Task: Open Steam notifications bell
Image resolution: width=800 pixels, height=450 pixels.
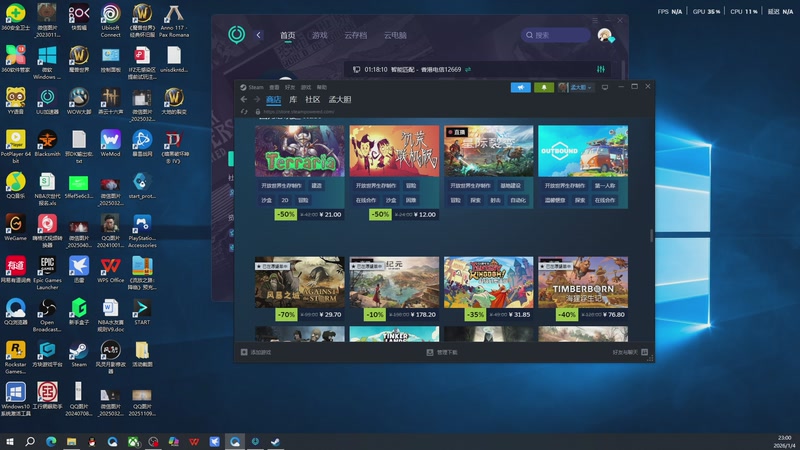Action: (544, 87)
